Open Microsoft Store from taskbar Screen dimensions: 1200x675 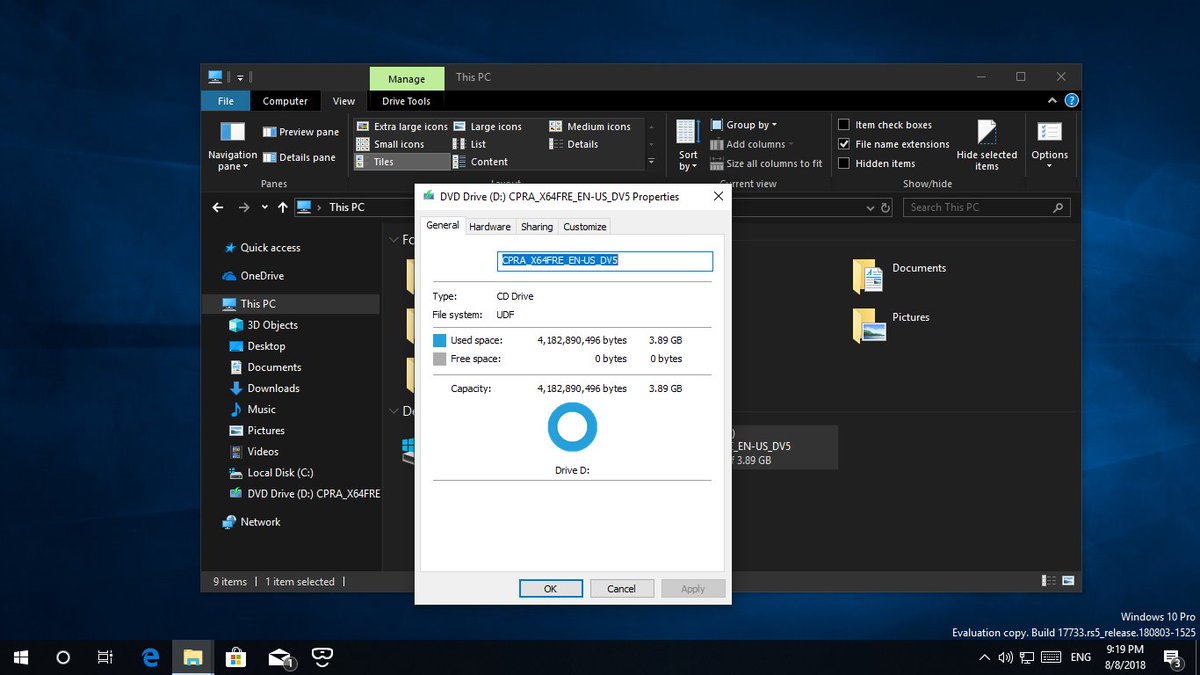[237, 657]
